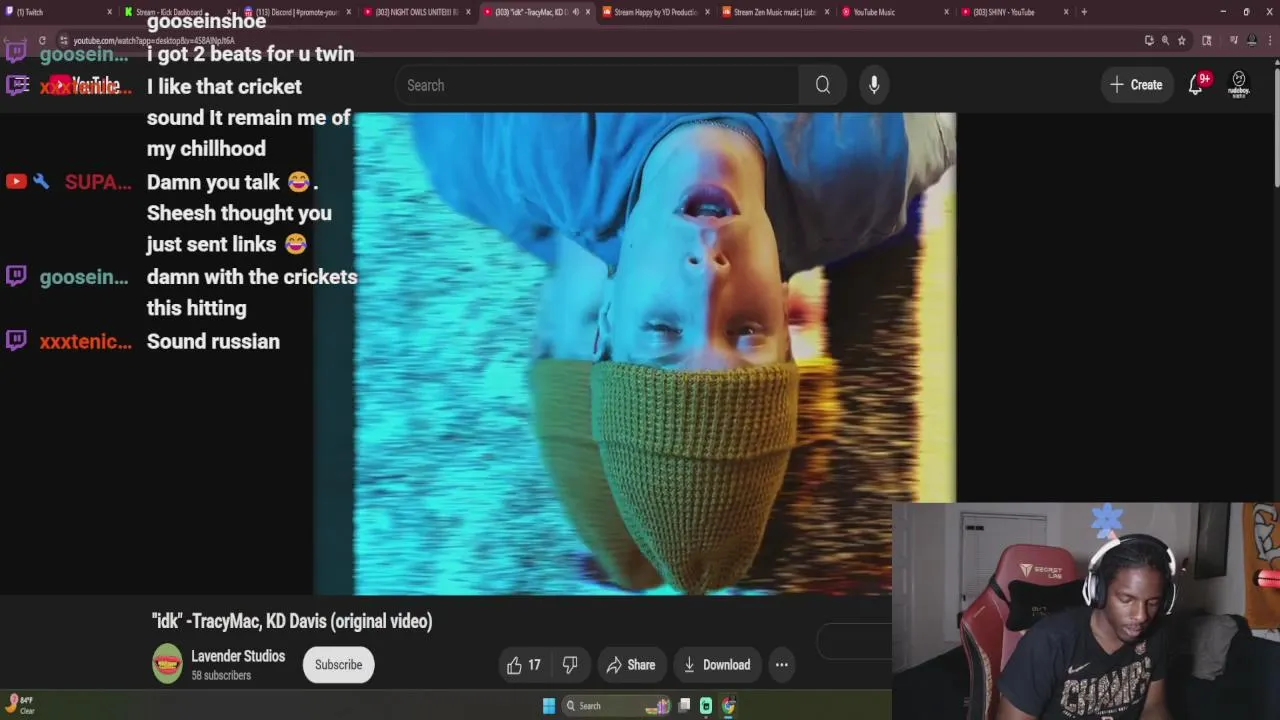The height and width of the screenshot is (720, 1280).
Task: Open Task View on taskbar
Action: click(684, 706)
